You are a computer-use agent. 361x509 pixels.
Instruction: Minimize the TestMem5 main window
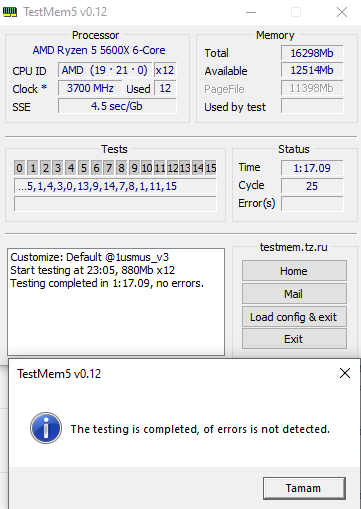tap(251, 13)
